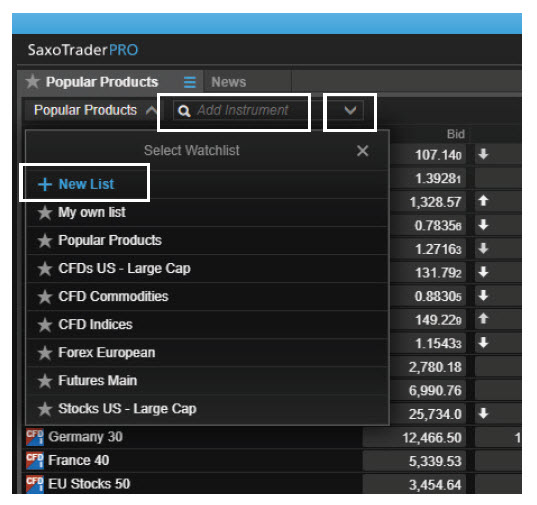Click the bid price 1.27163
This screenshot has height=505, width=537.
pos(438,249)
